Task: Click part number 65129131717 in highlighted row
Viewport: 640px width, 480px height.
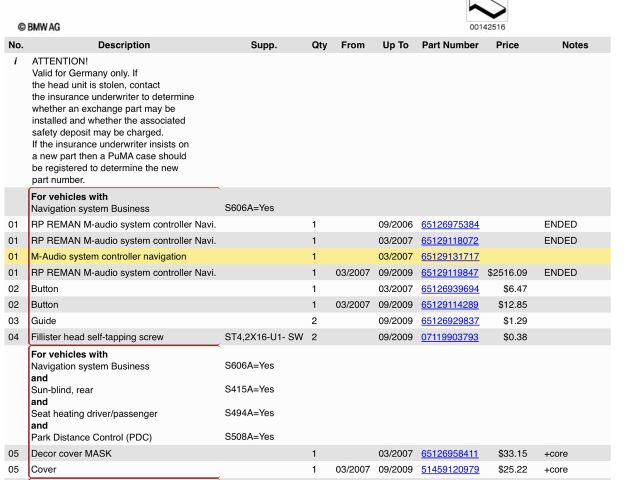Action: pos(450,257)
